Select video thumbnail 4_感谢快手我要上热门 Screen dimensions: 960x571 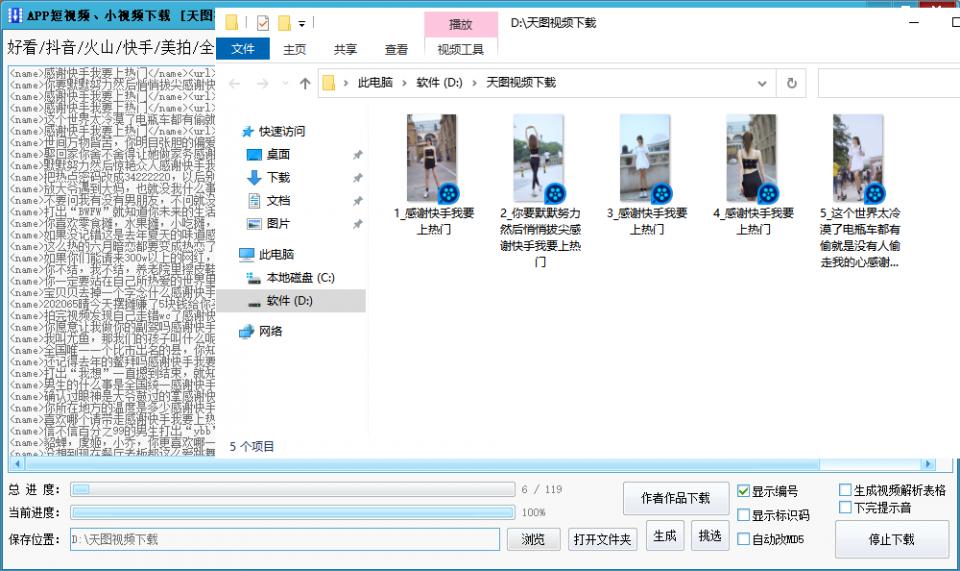pyautogui.click(x=752, y=159)
